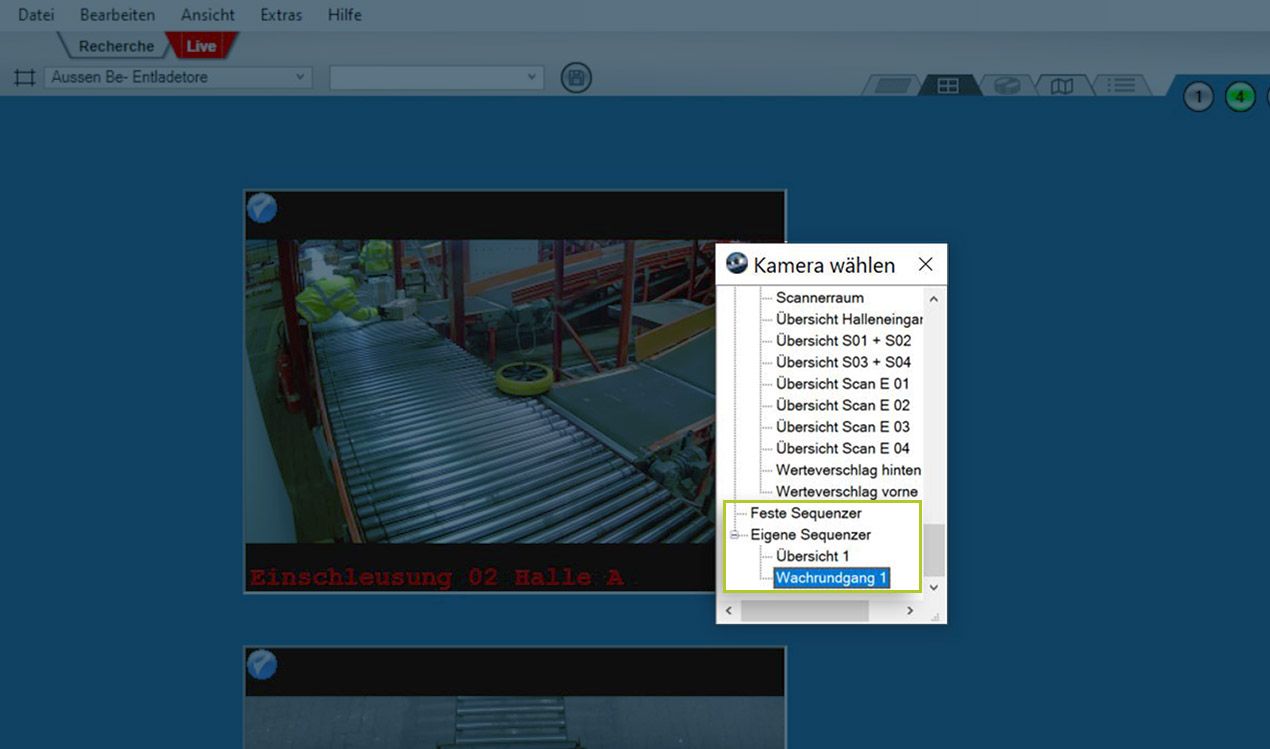Open the empty second dropdown in toolbar
This screenshot has height=749, width=1270.
(436, 77)
